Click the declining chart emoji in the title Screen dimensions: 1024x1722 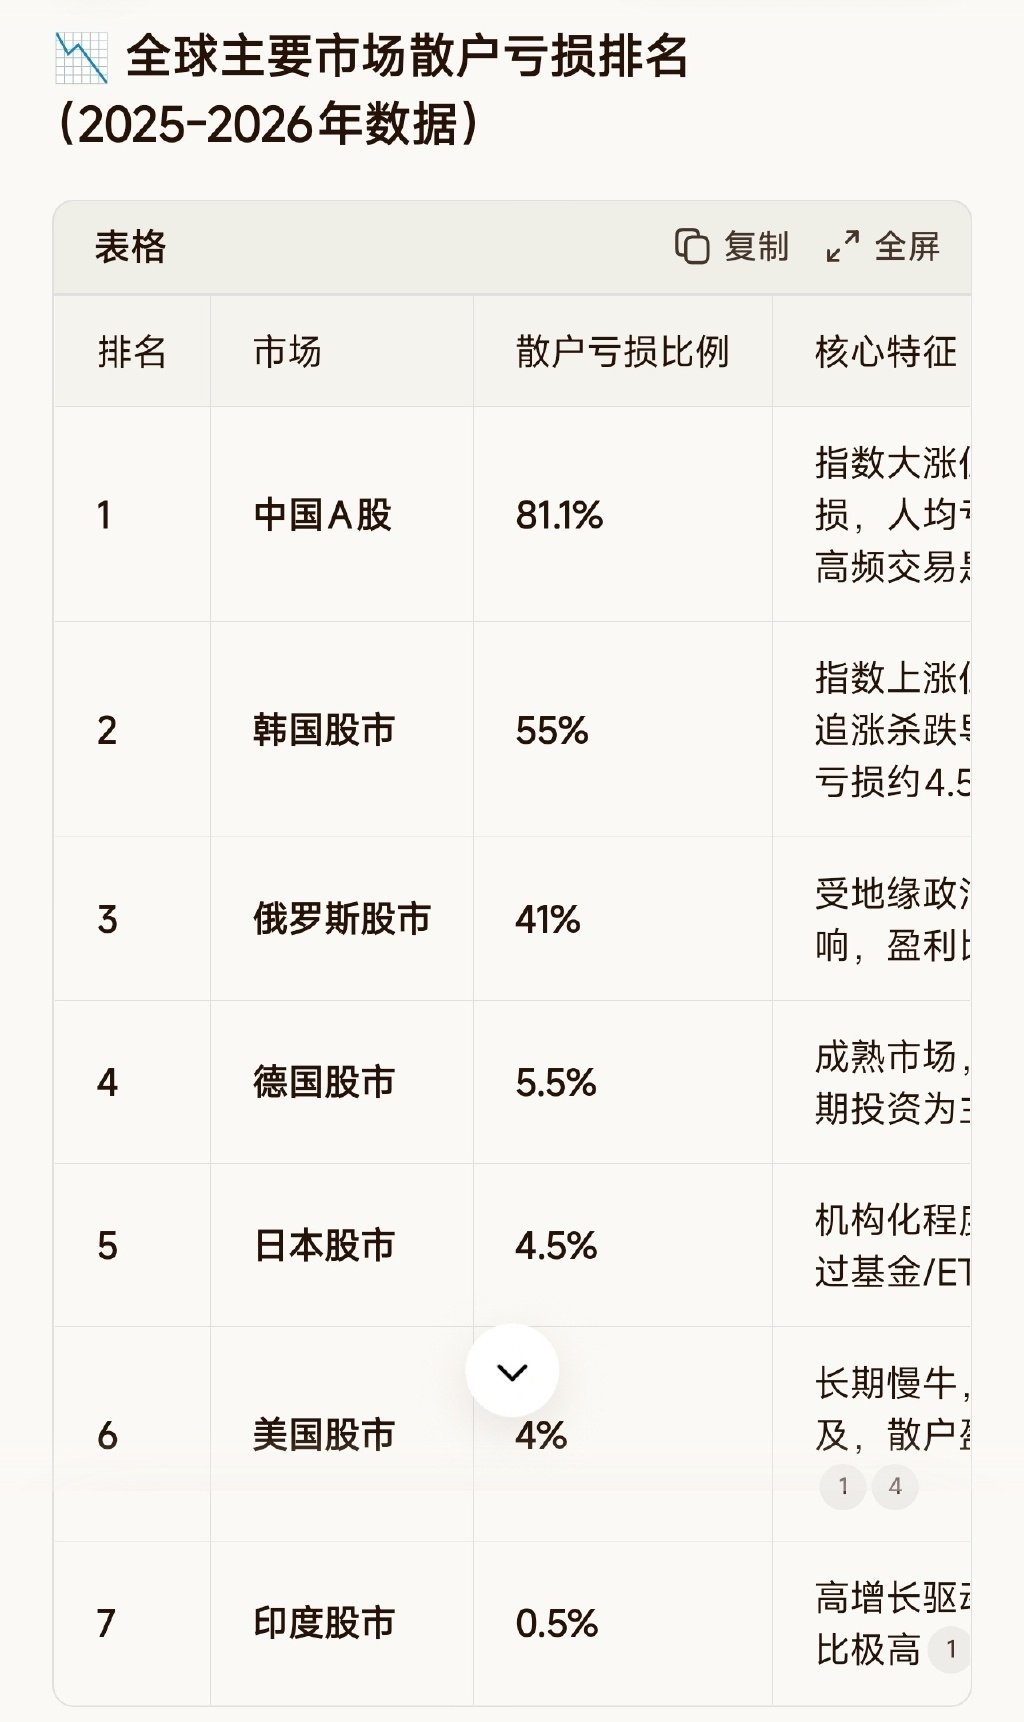click(x=81, y=58)
